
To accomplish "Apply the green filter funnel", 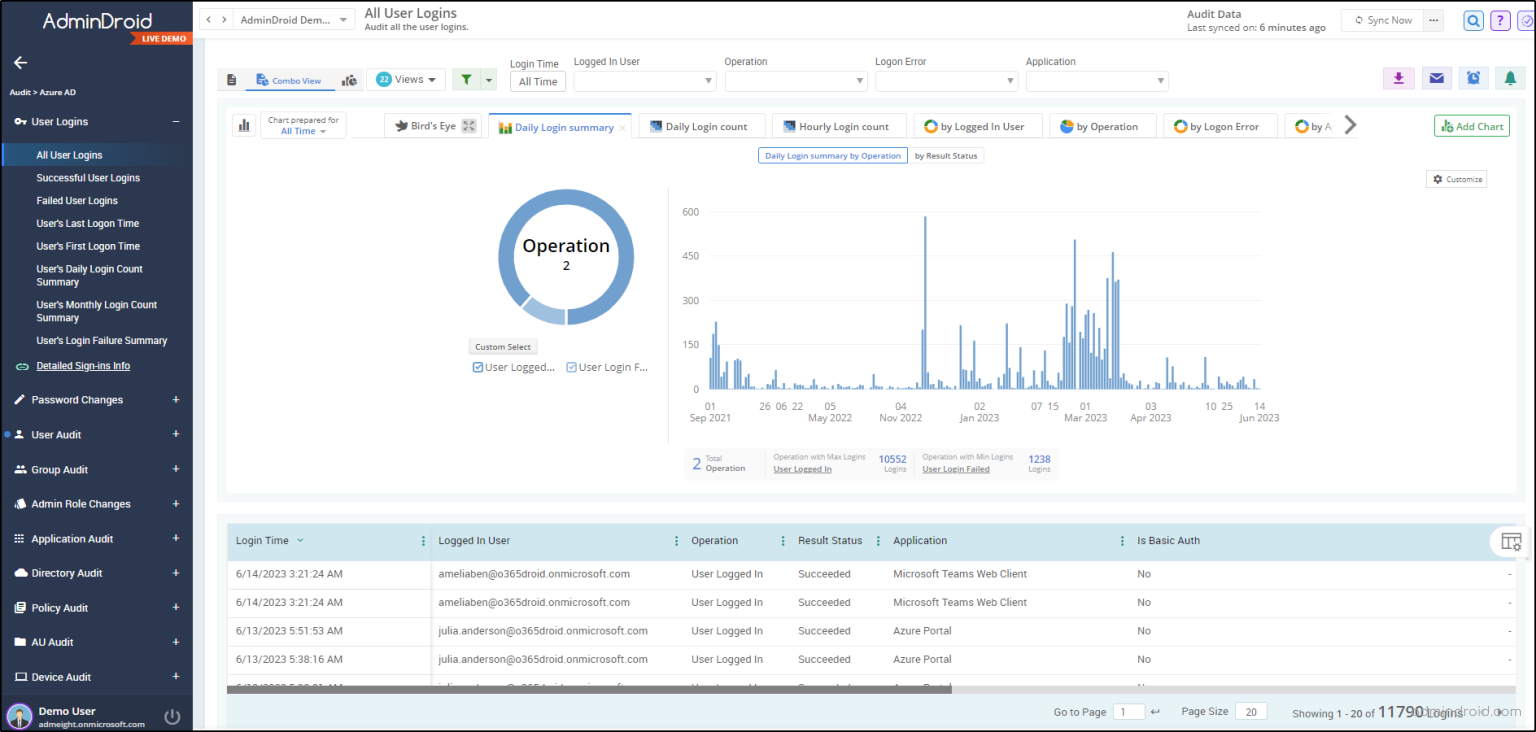I will pyautogui.click(x=465, y=77).
